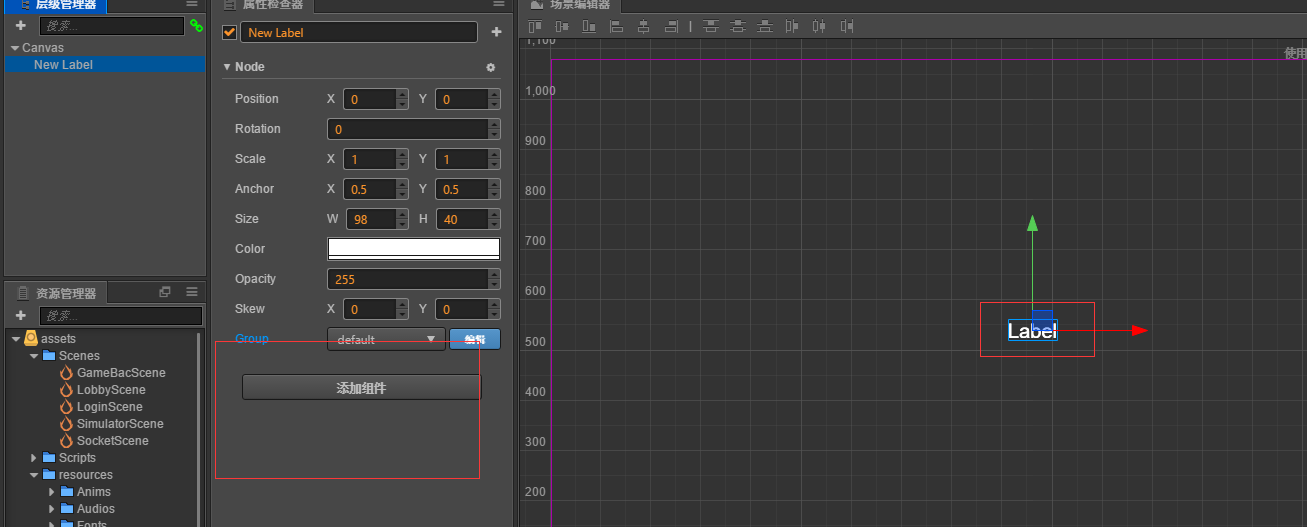
Task: Click the green Y-axis gizmo arrow in the scene
Action: (1032, 223)
